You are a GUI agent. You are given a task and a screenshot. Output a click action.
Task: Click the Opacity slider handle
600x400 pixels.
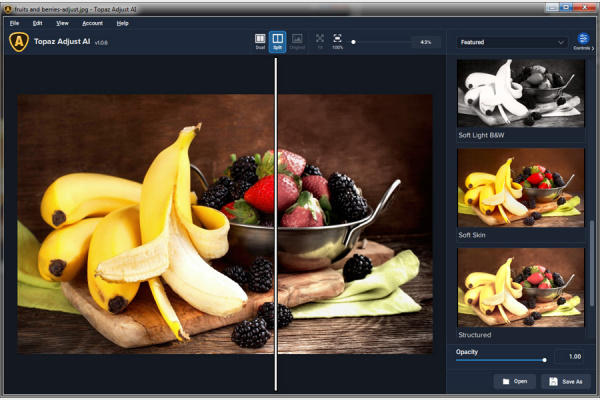point(544,360)
